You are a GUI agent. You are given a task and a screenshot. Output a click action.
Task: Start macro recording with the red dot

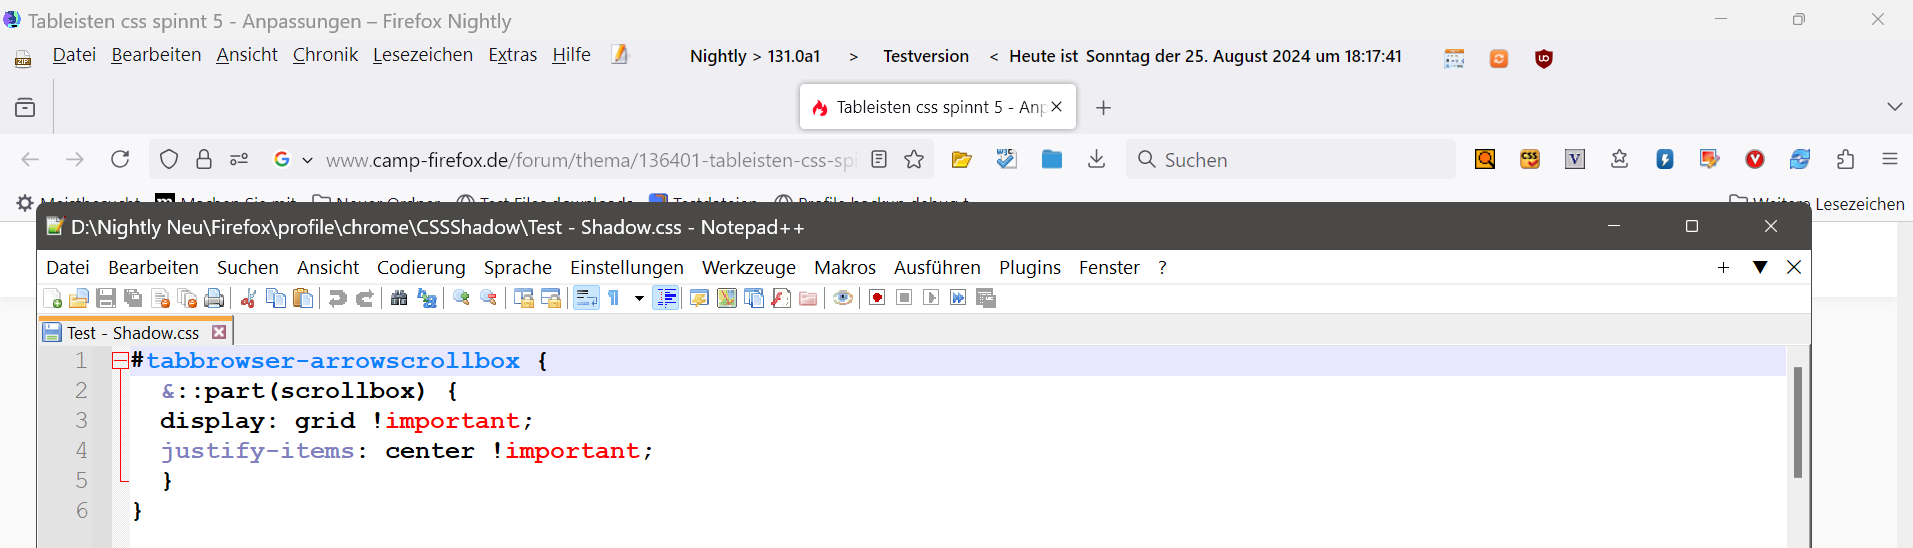[x=877, y=298]
